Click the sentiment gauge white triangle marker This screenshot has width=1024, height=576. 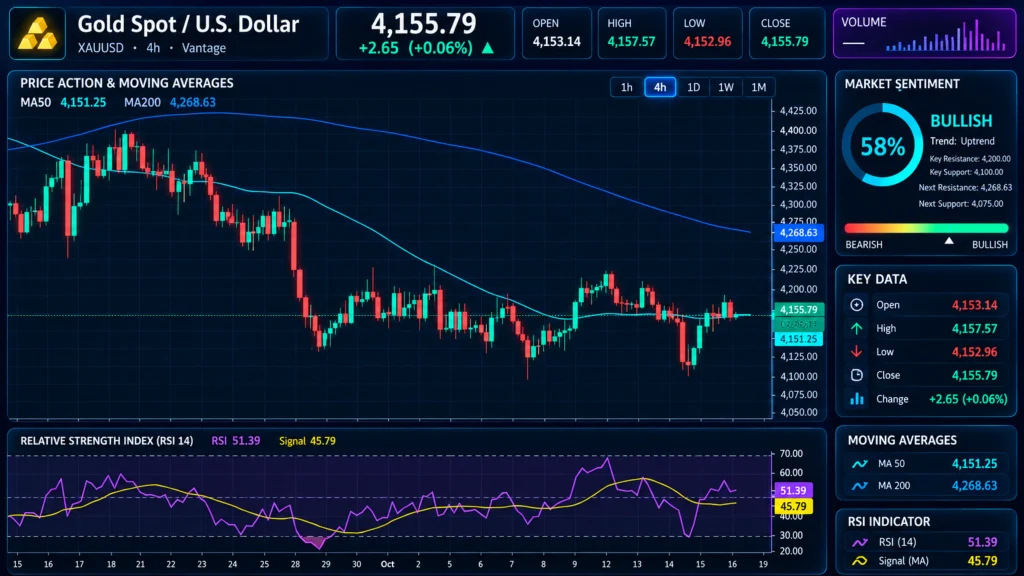pos(949,241)
